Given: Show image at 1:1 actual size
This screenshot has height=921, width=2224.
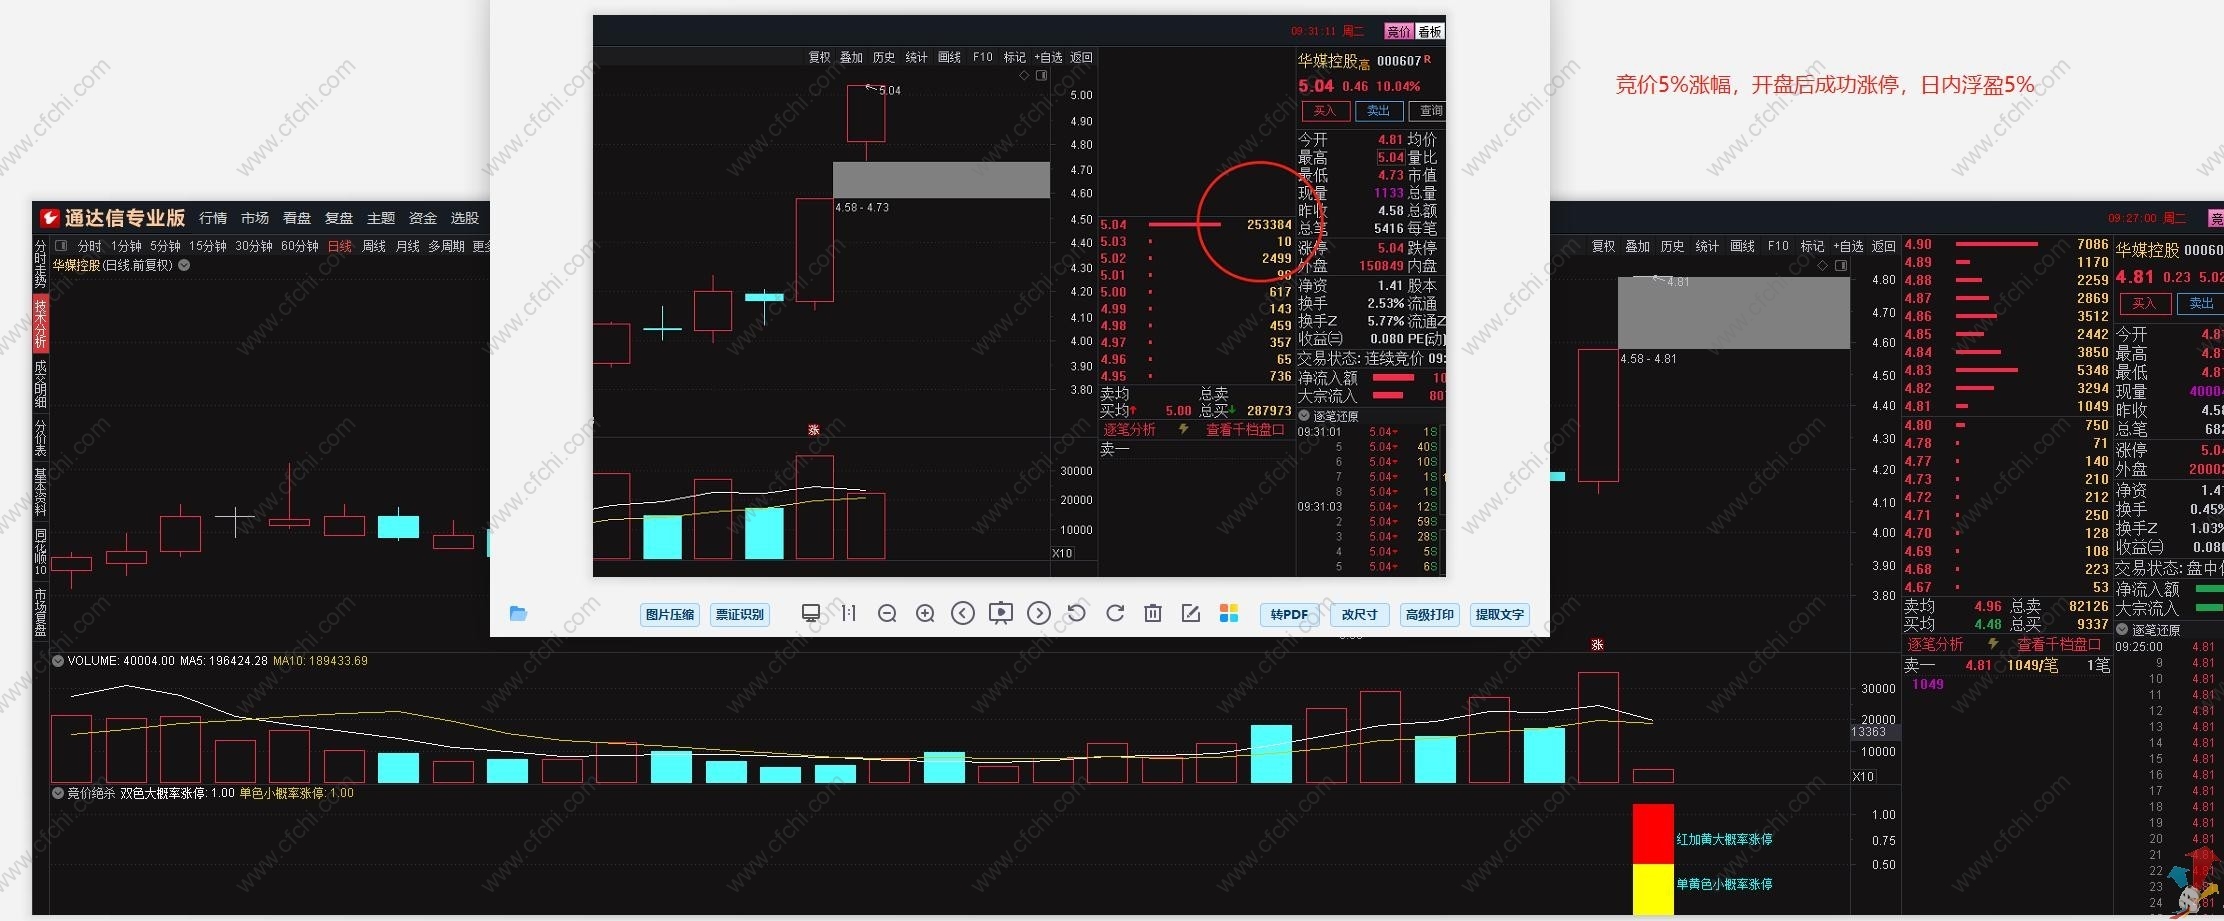Looking at the screenshot, I should tap(849, 613).
